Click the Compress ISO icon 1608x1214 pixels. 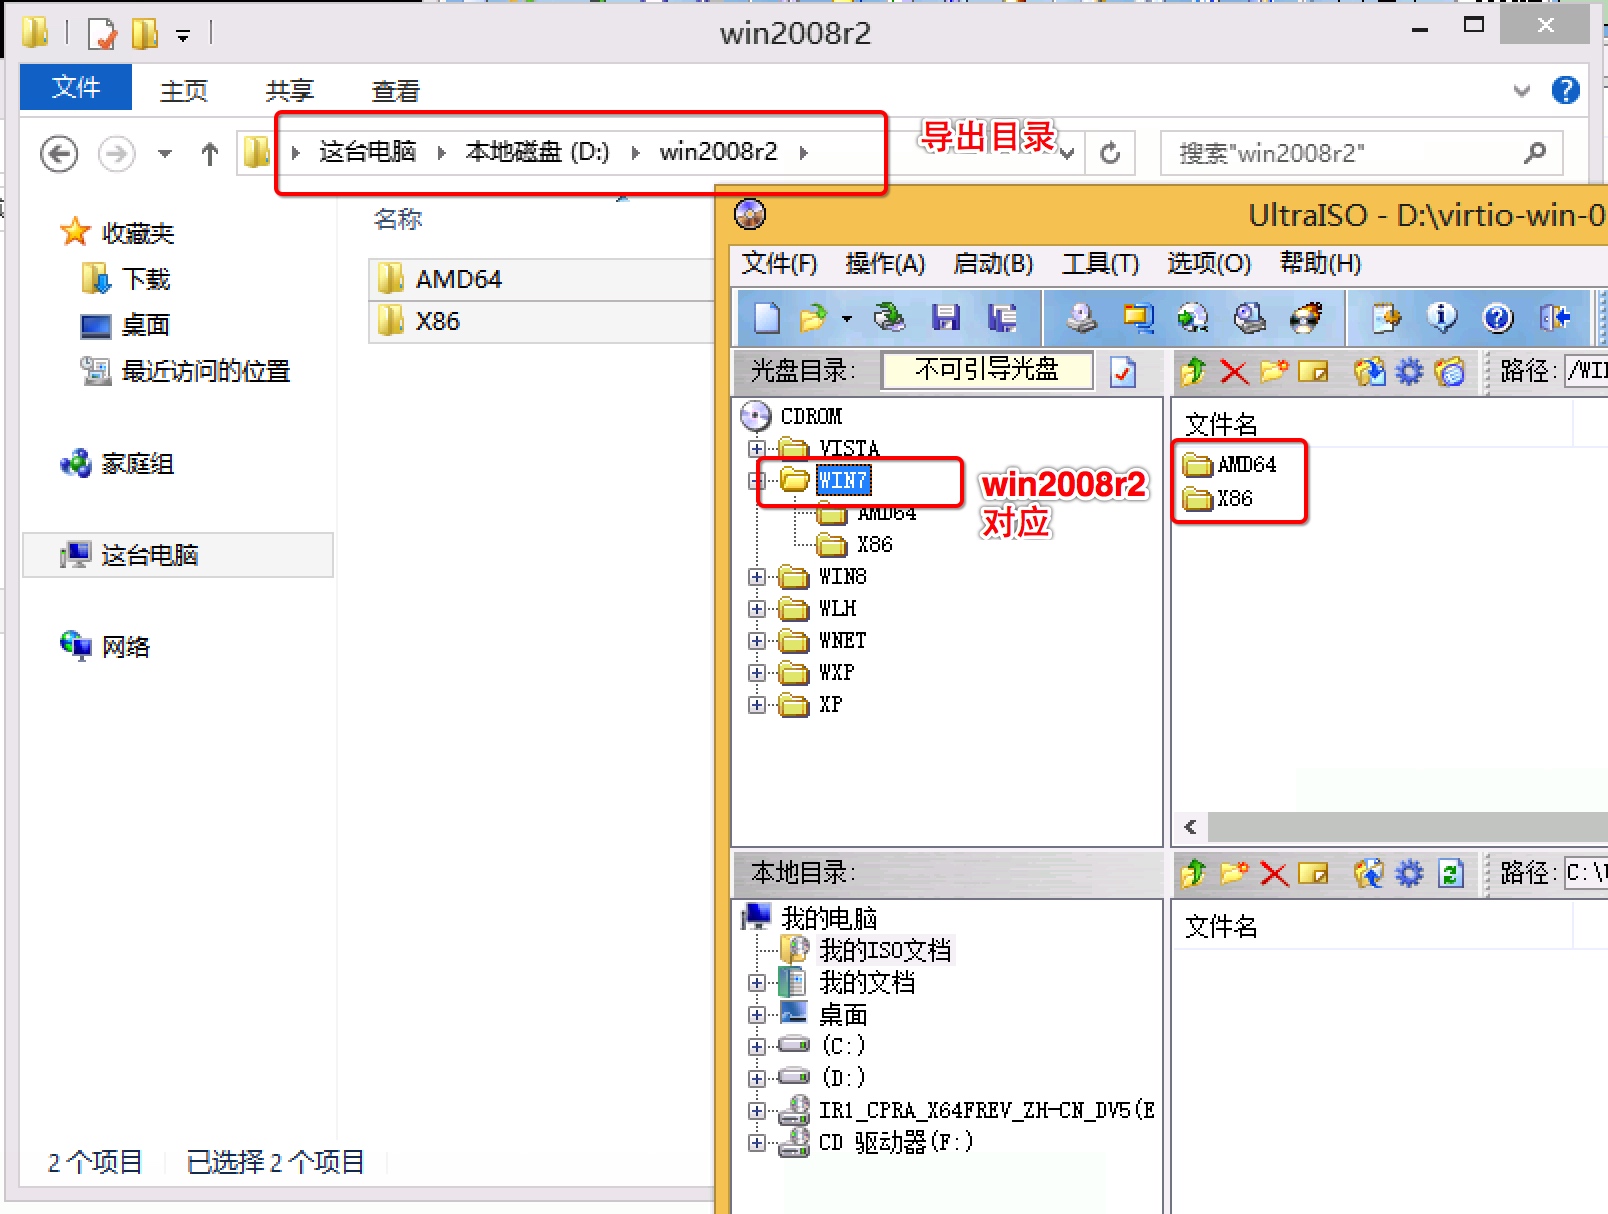tap(1138, 318)
